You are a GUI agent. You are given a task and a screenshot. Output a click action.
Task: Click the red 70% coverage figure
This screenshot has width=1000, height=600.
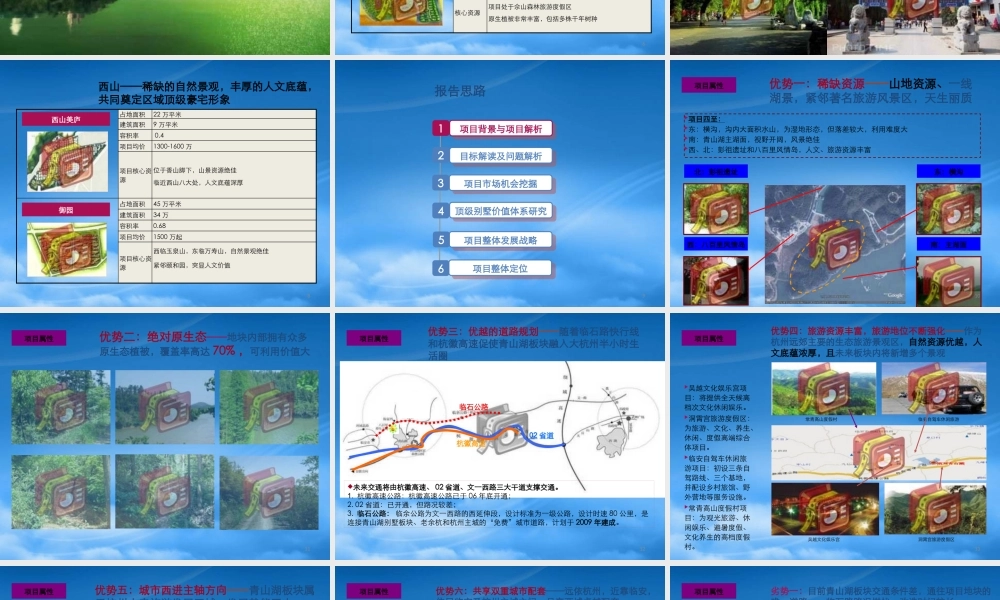(x=224, y=351)
